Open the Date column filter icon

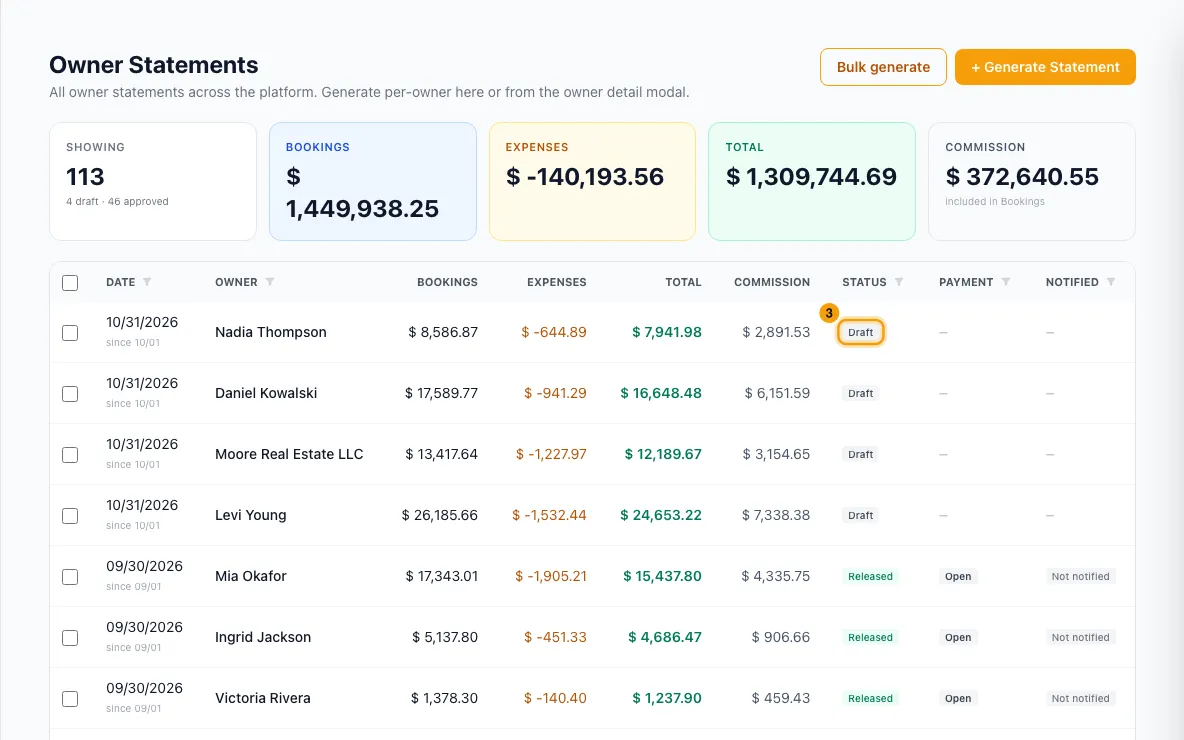147,282
